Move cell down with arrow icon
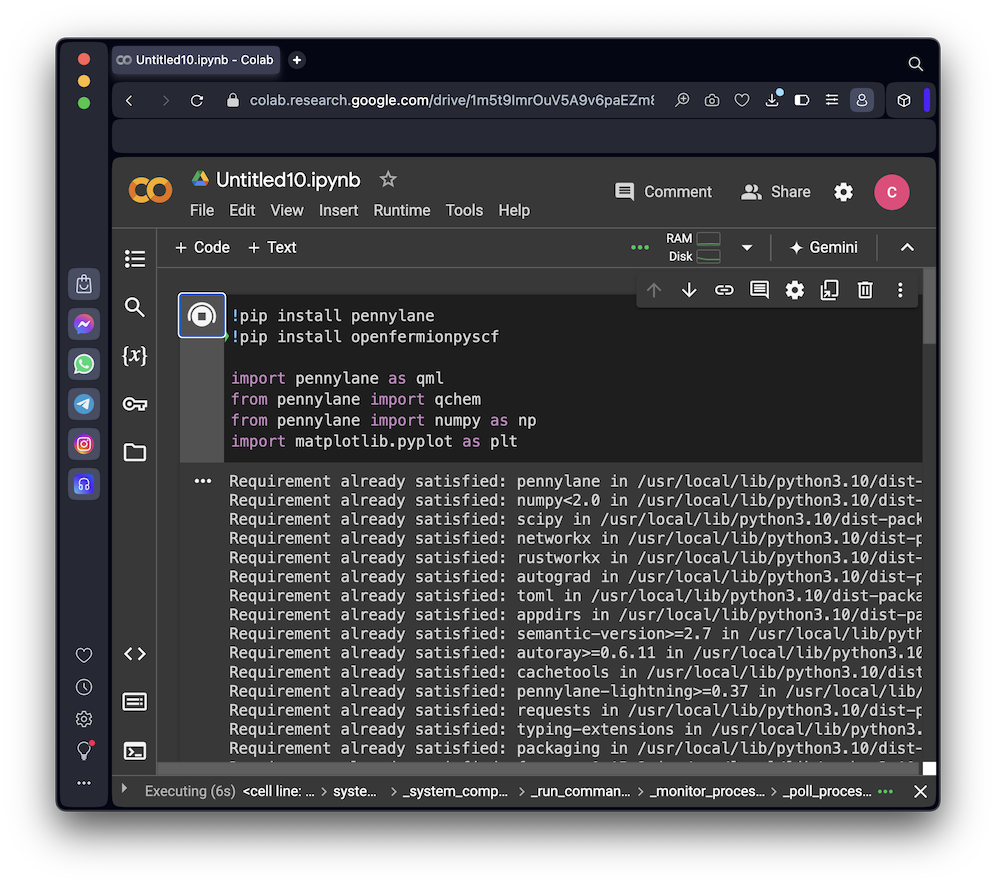The width and height of the screenshot is (996, 885). (x=689, y=290)
